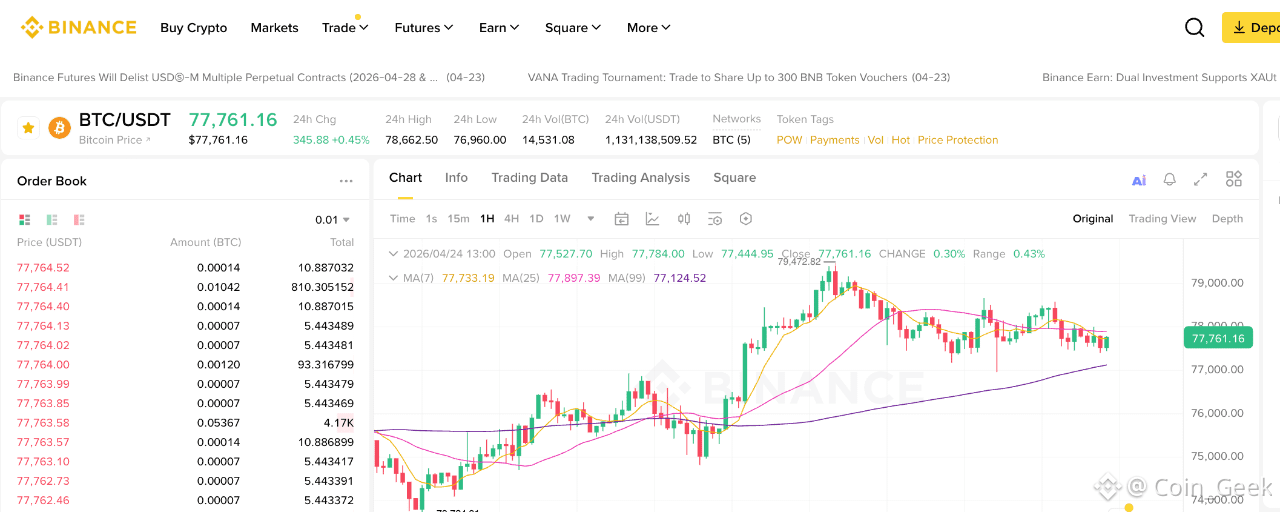1280x512 pixels.
Task: Open Bitcoin Price external link icon
Action: 149,140
